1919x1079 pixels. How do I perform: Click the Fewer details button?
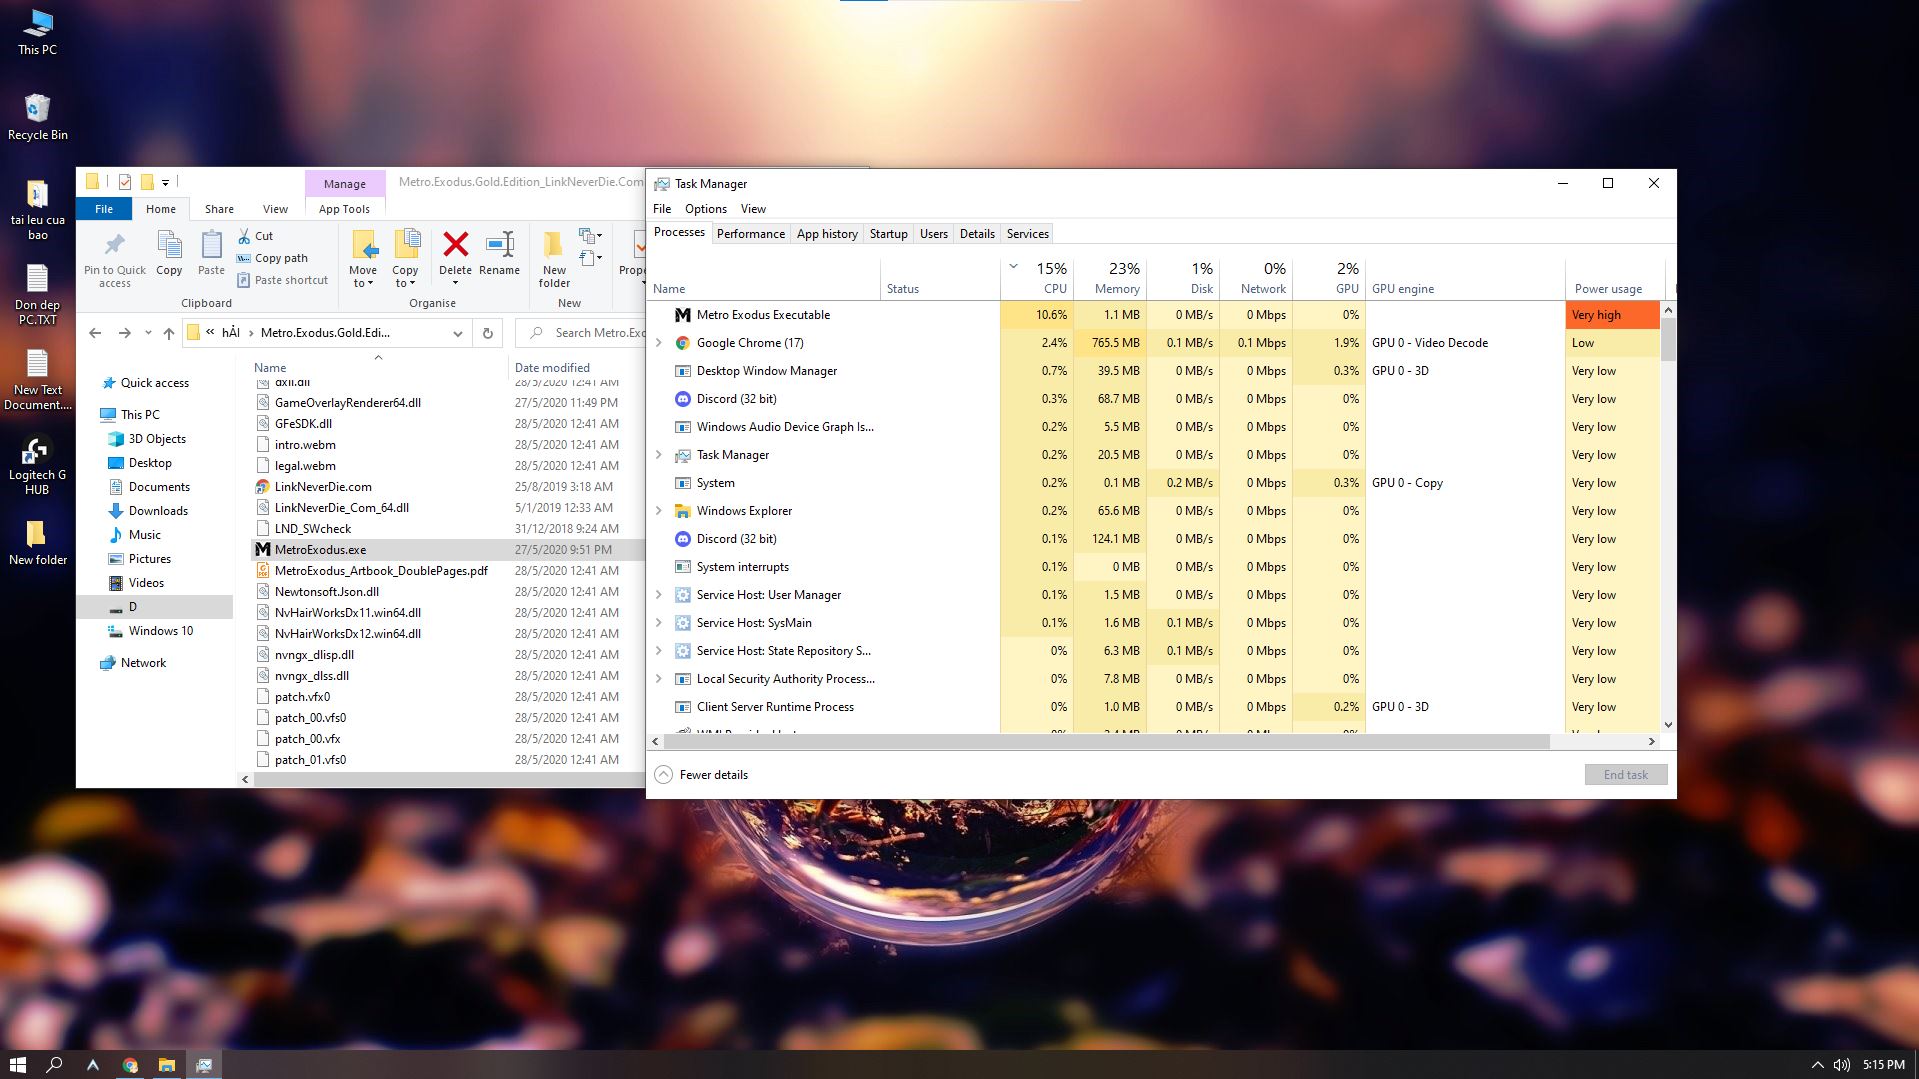point(702,775)
